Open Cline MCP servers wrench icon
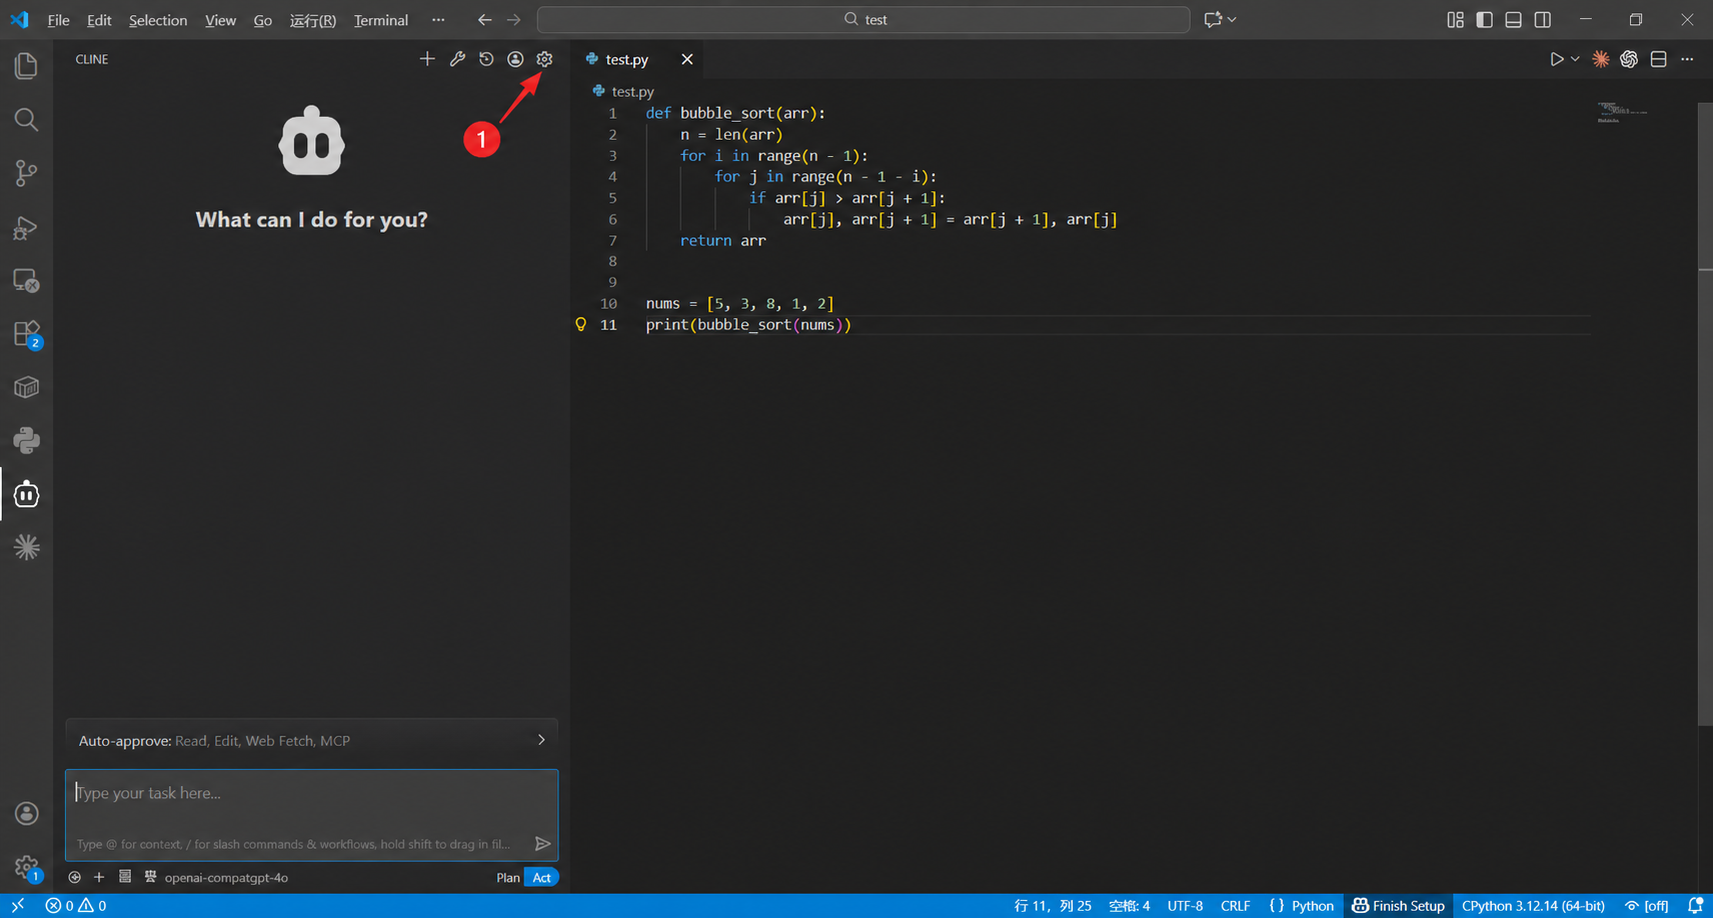 tap(457, 59)
